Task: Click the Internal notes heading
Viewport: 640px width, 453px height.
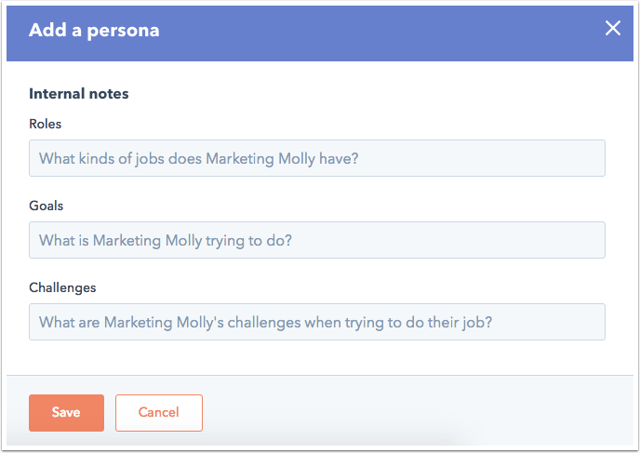Action: [x=79, y=94]
